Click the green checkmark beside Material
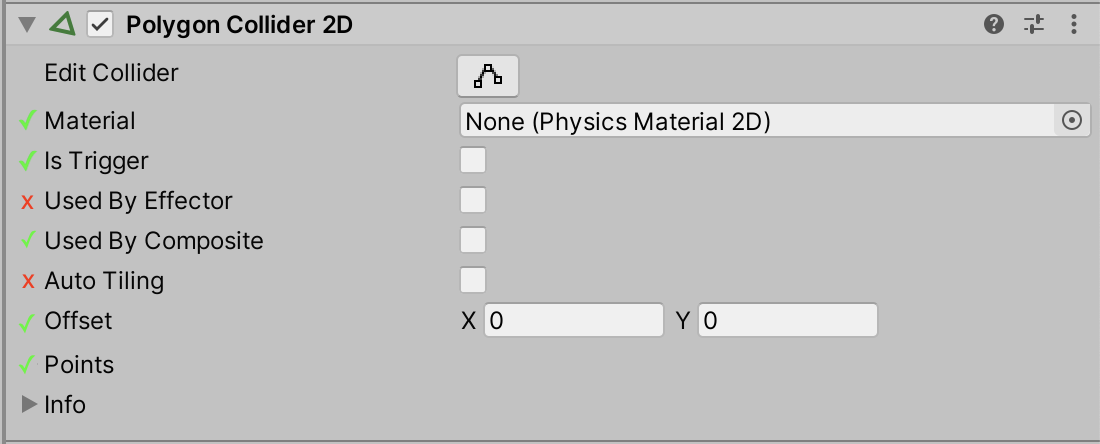 27,122
